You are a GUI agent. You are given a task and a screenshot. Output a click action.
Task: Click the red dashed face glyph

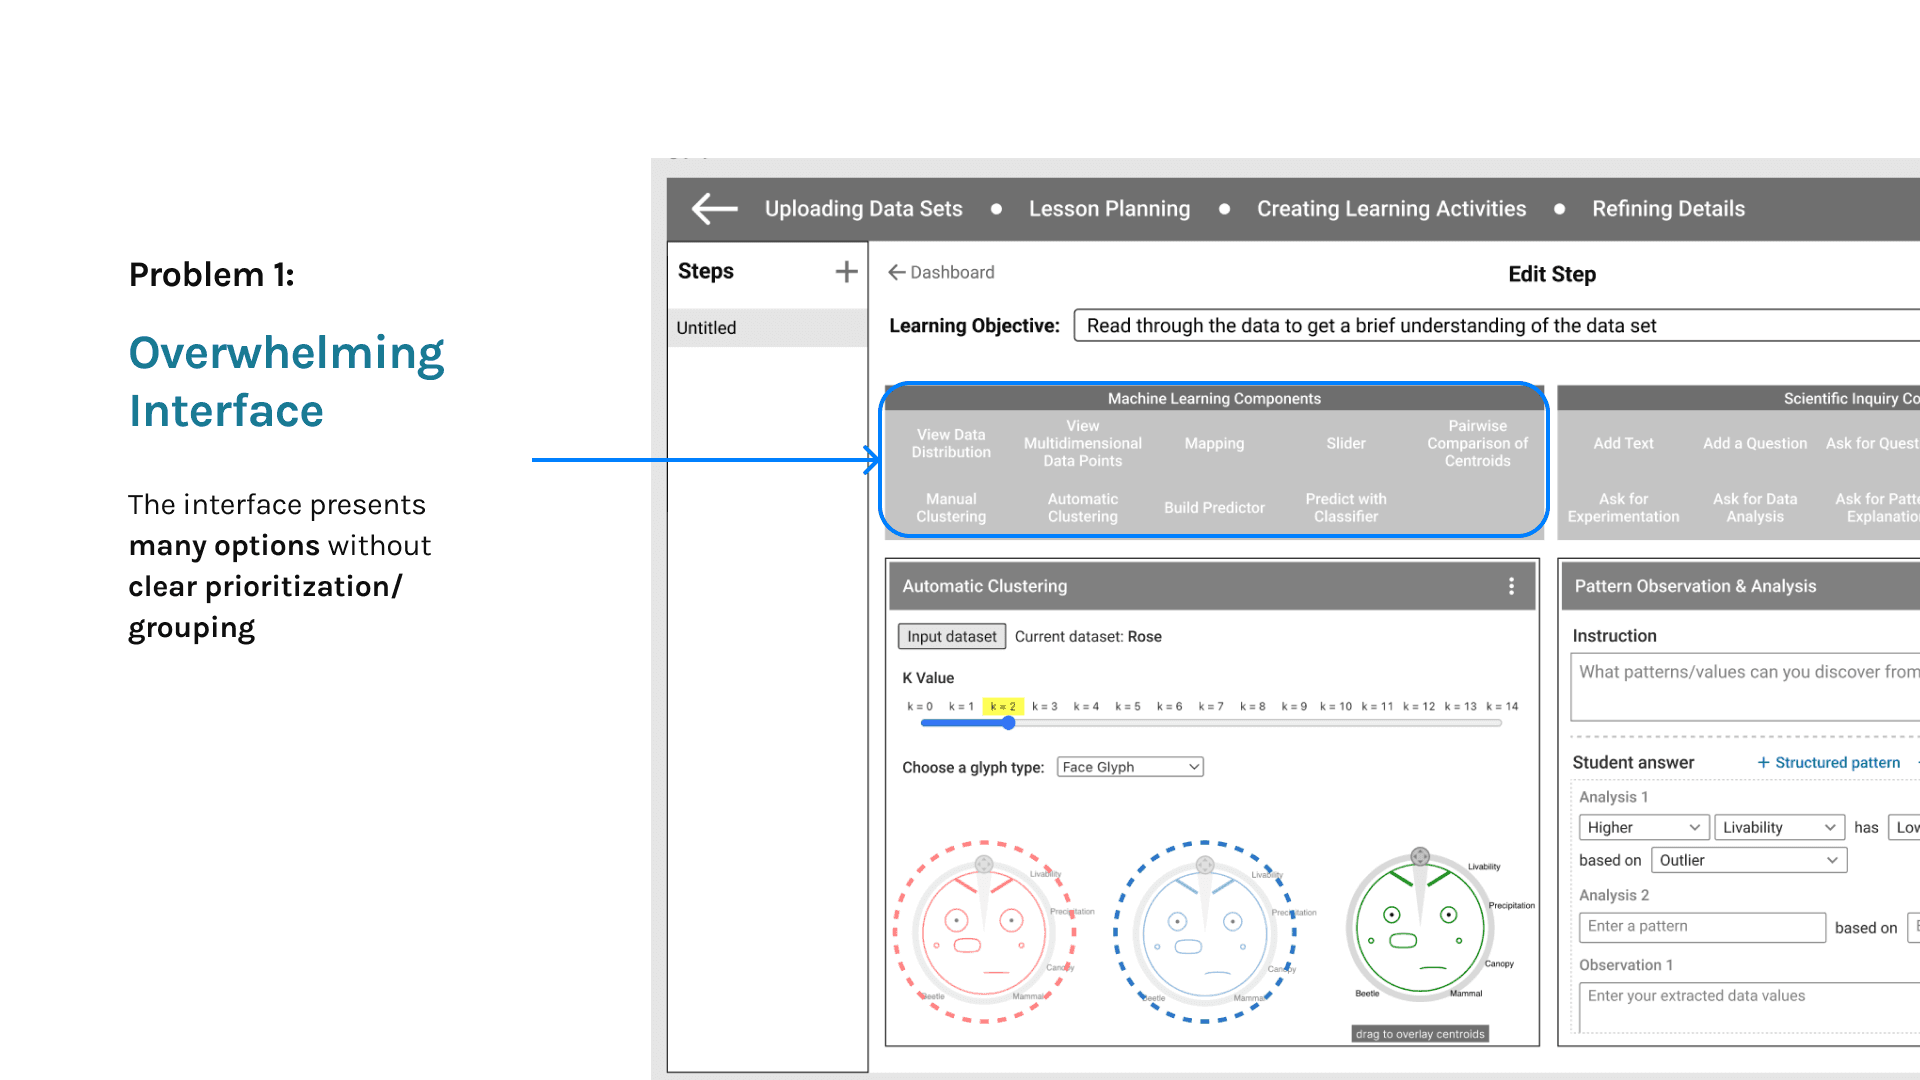[x=984, y=932]
